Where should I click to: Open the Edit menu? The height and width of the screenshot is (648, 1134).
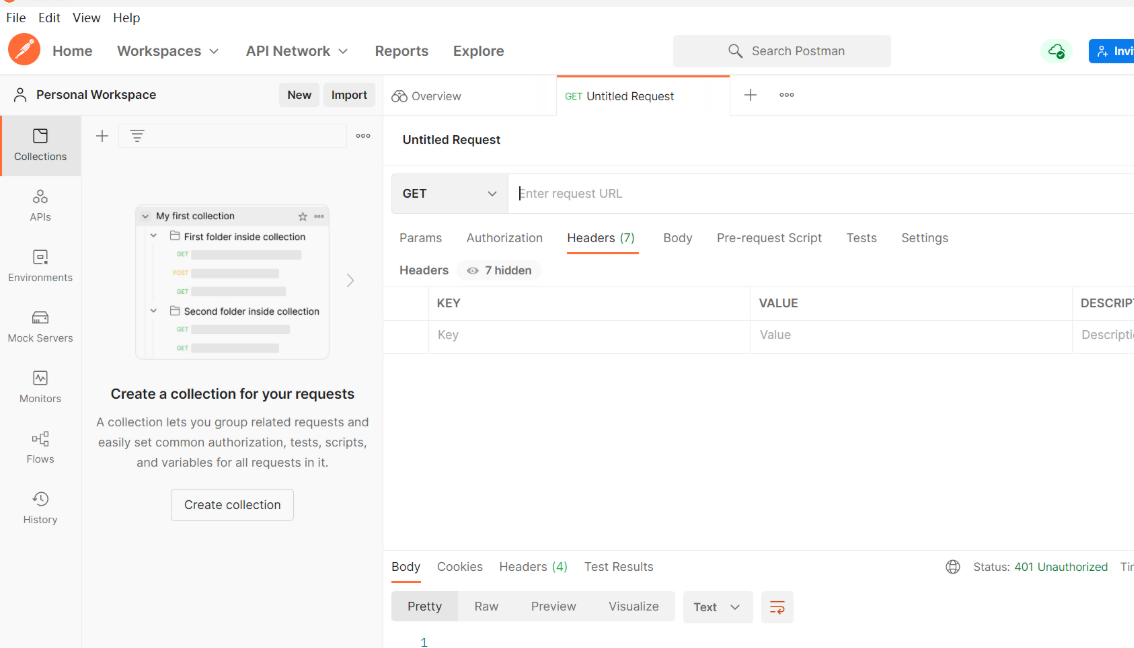point(49,17)
